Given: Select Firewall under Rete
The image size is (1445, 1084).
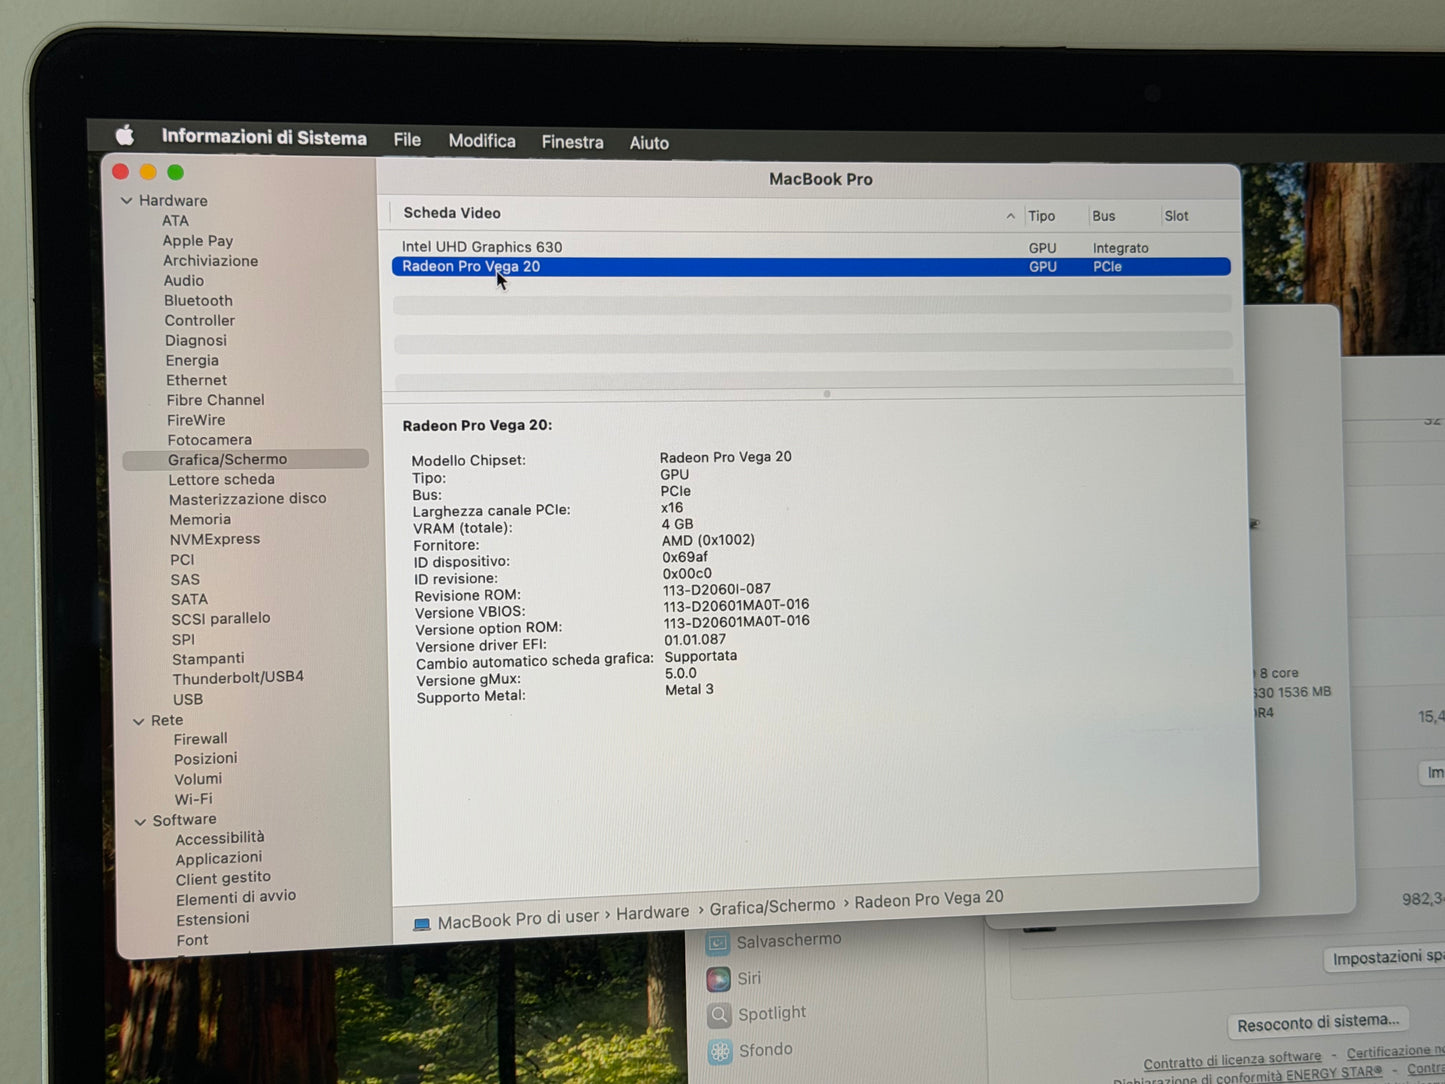Looking at the screenshot, I should click(x=201, y=739).
